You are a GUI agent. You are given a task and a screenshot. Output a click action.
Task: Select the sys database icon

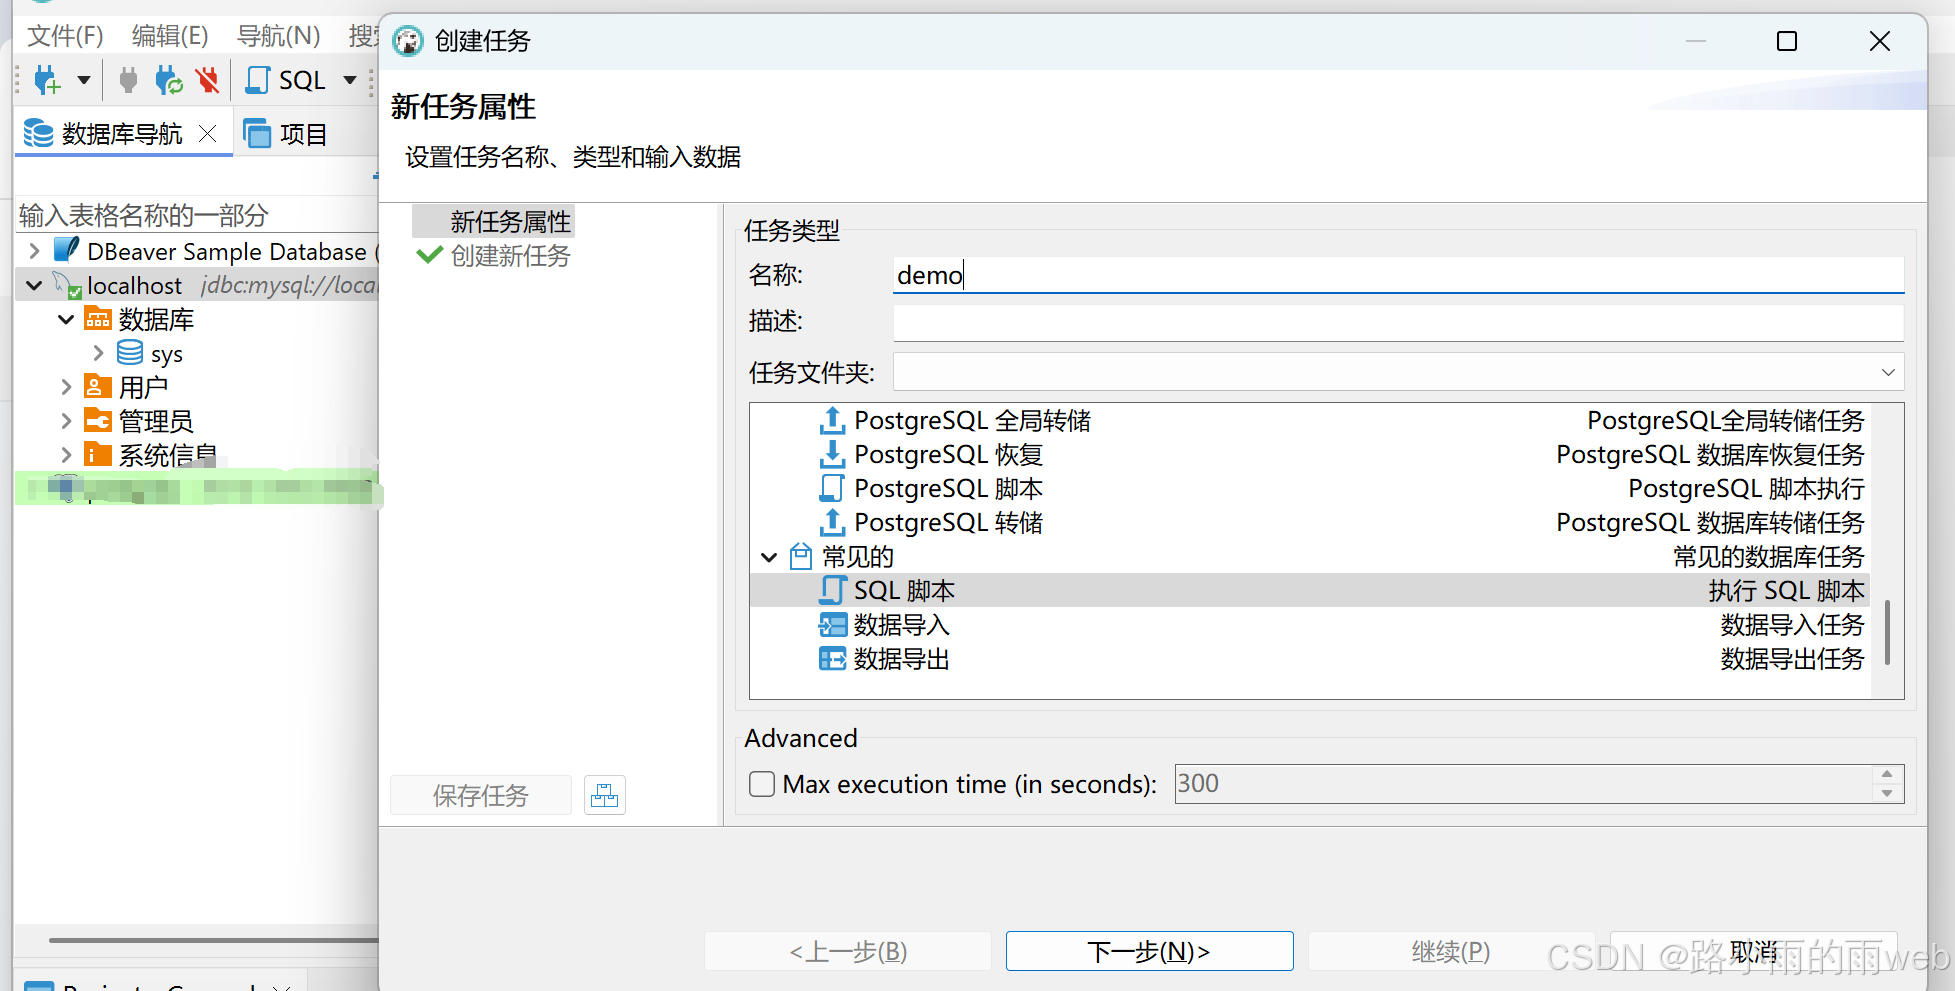tap(130, 353)
